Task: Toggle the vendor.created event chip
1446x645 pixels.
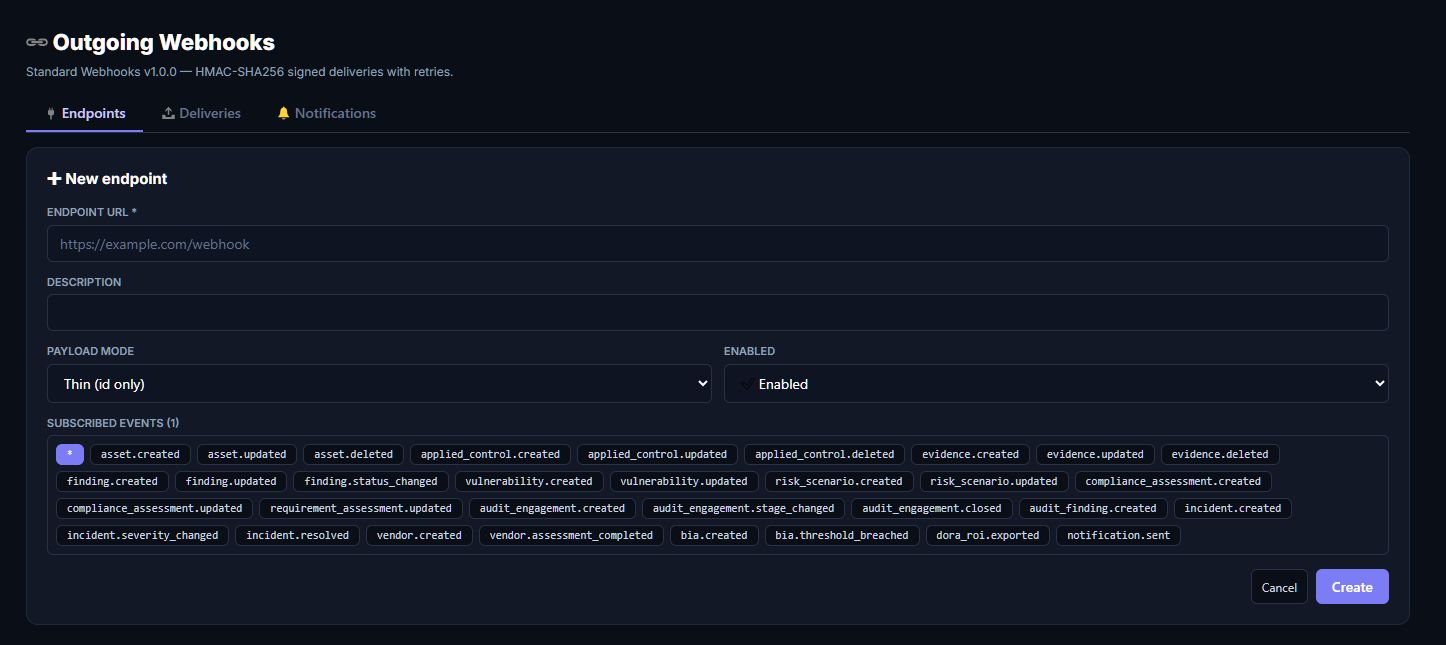Action: pyautogui.click(x=419, y=535)
